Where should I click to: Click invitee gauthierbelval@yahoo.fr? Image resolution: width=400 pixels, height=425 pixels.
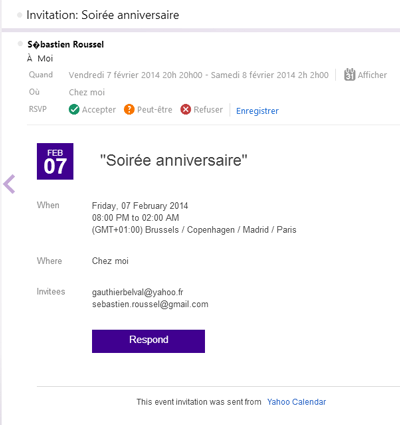[138, 292]
